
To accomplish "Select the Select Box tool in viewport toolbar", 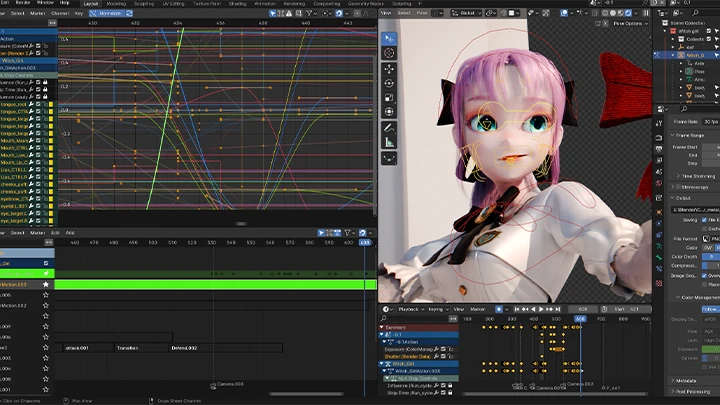I will click(389, 39).
